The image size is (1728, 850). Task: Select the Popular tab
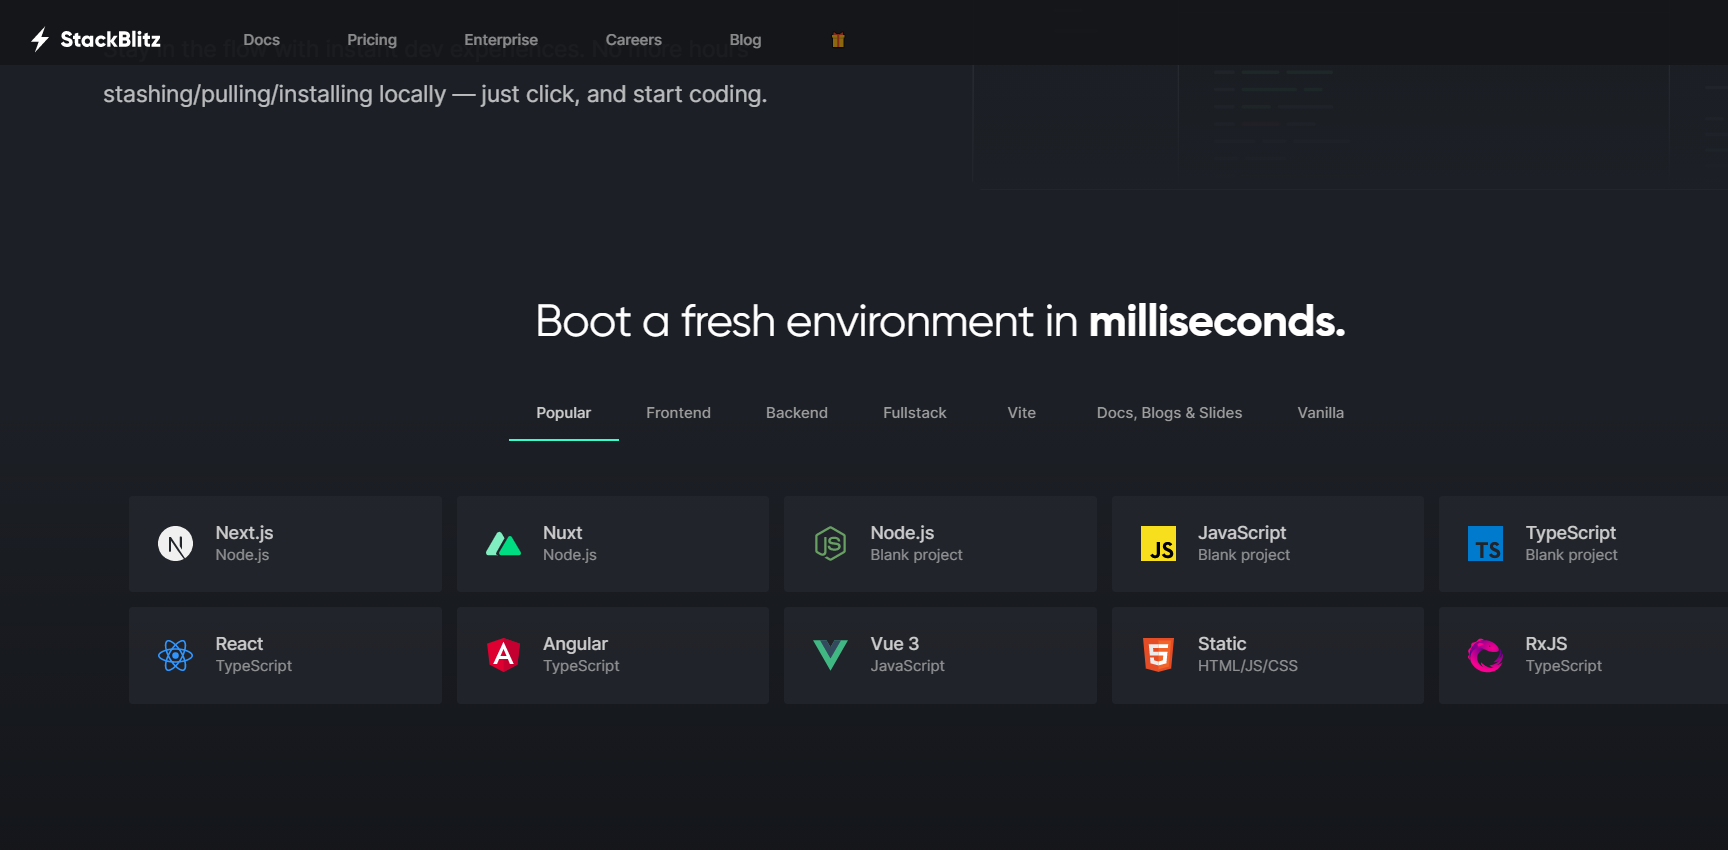click(x=564, y=413)
